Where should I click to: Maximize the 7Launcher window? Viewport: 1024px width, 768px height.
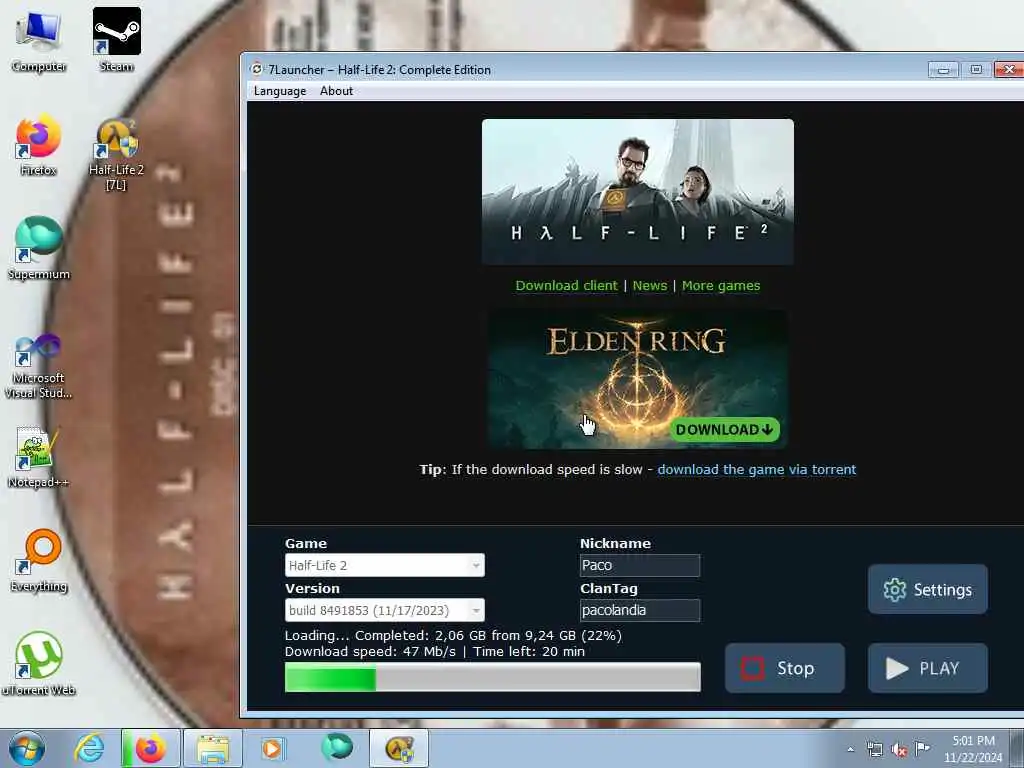pos(976,69)
